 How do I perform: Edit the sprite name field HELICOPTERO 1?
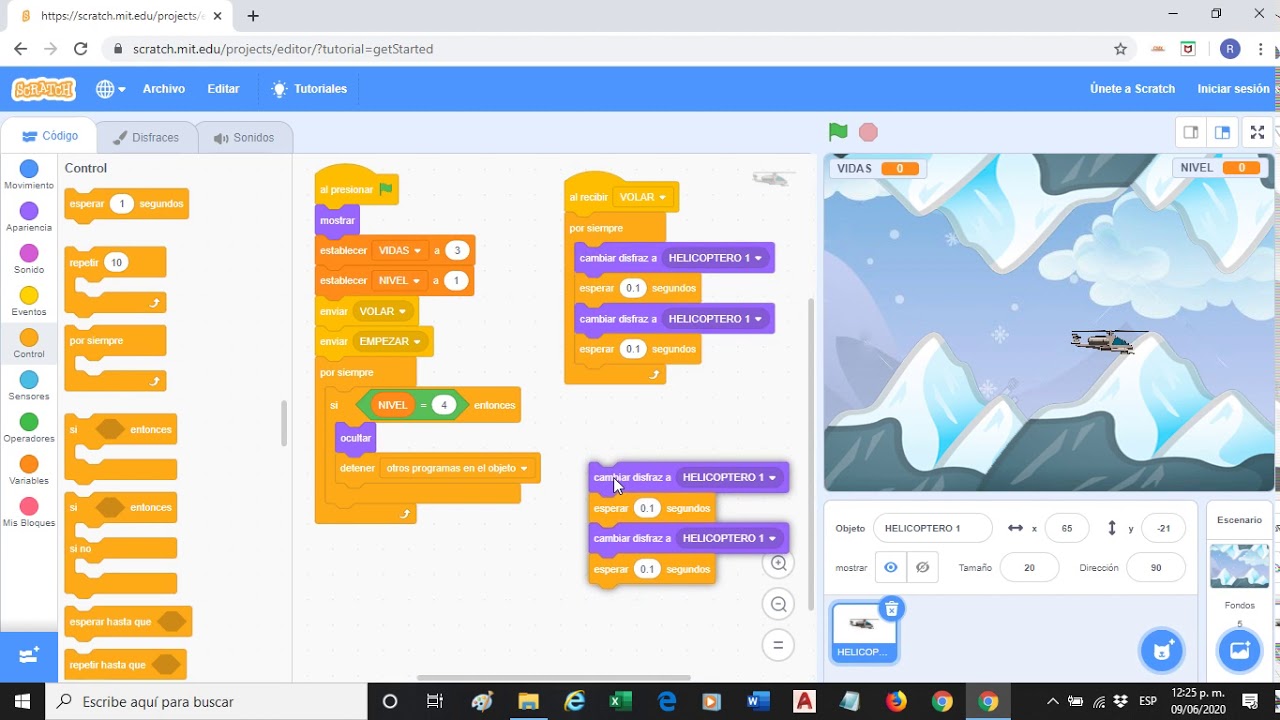click(932, 528)
